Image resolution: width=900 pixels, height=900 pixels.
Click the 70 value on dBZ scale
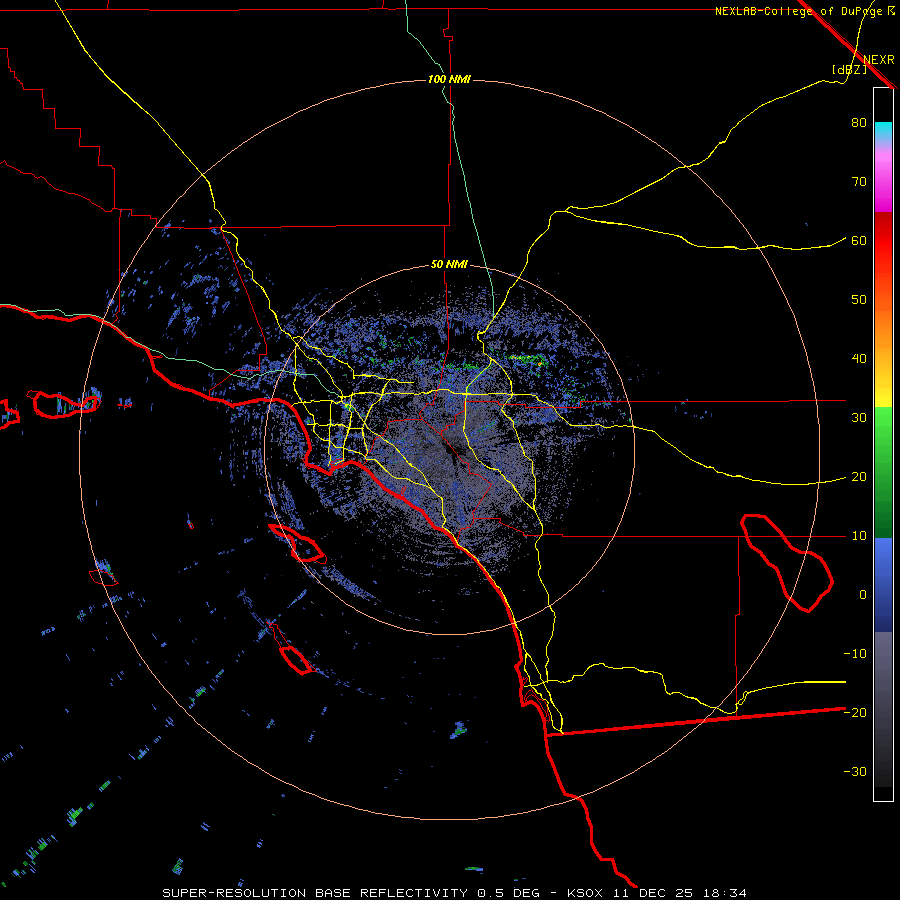[859, 182]
